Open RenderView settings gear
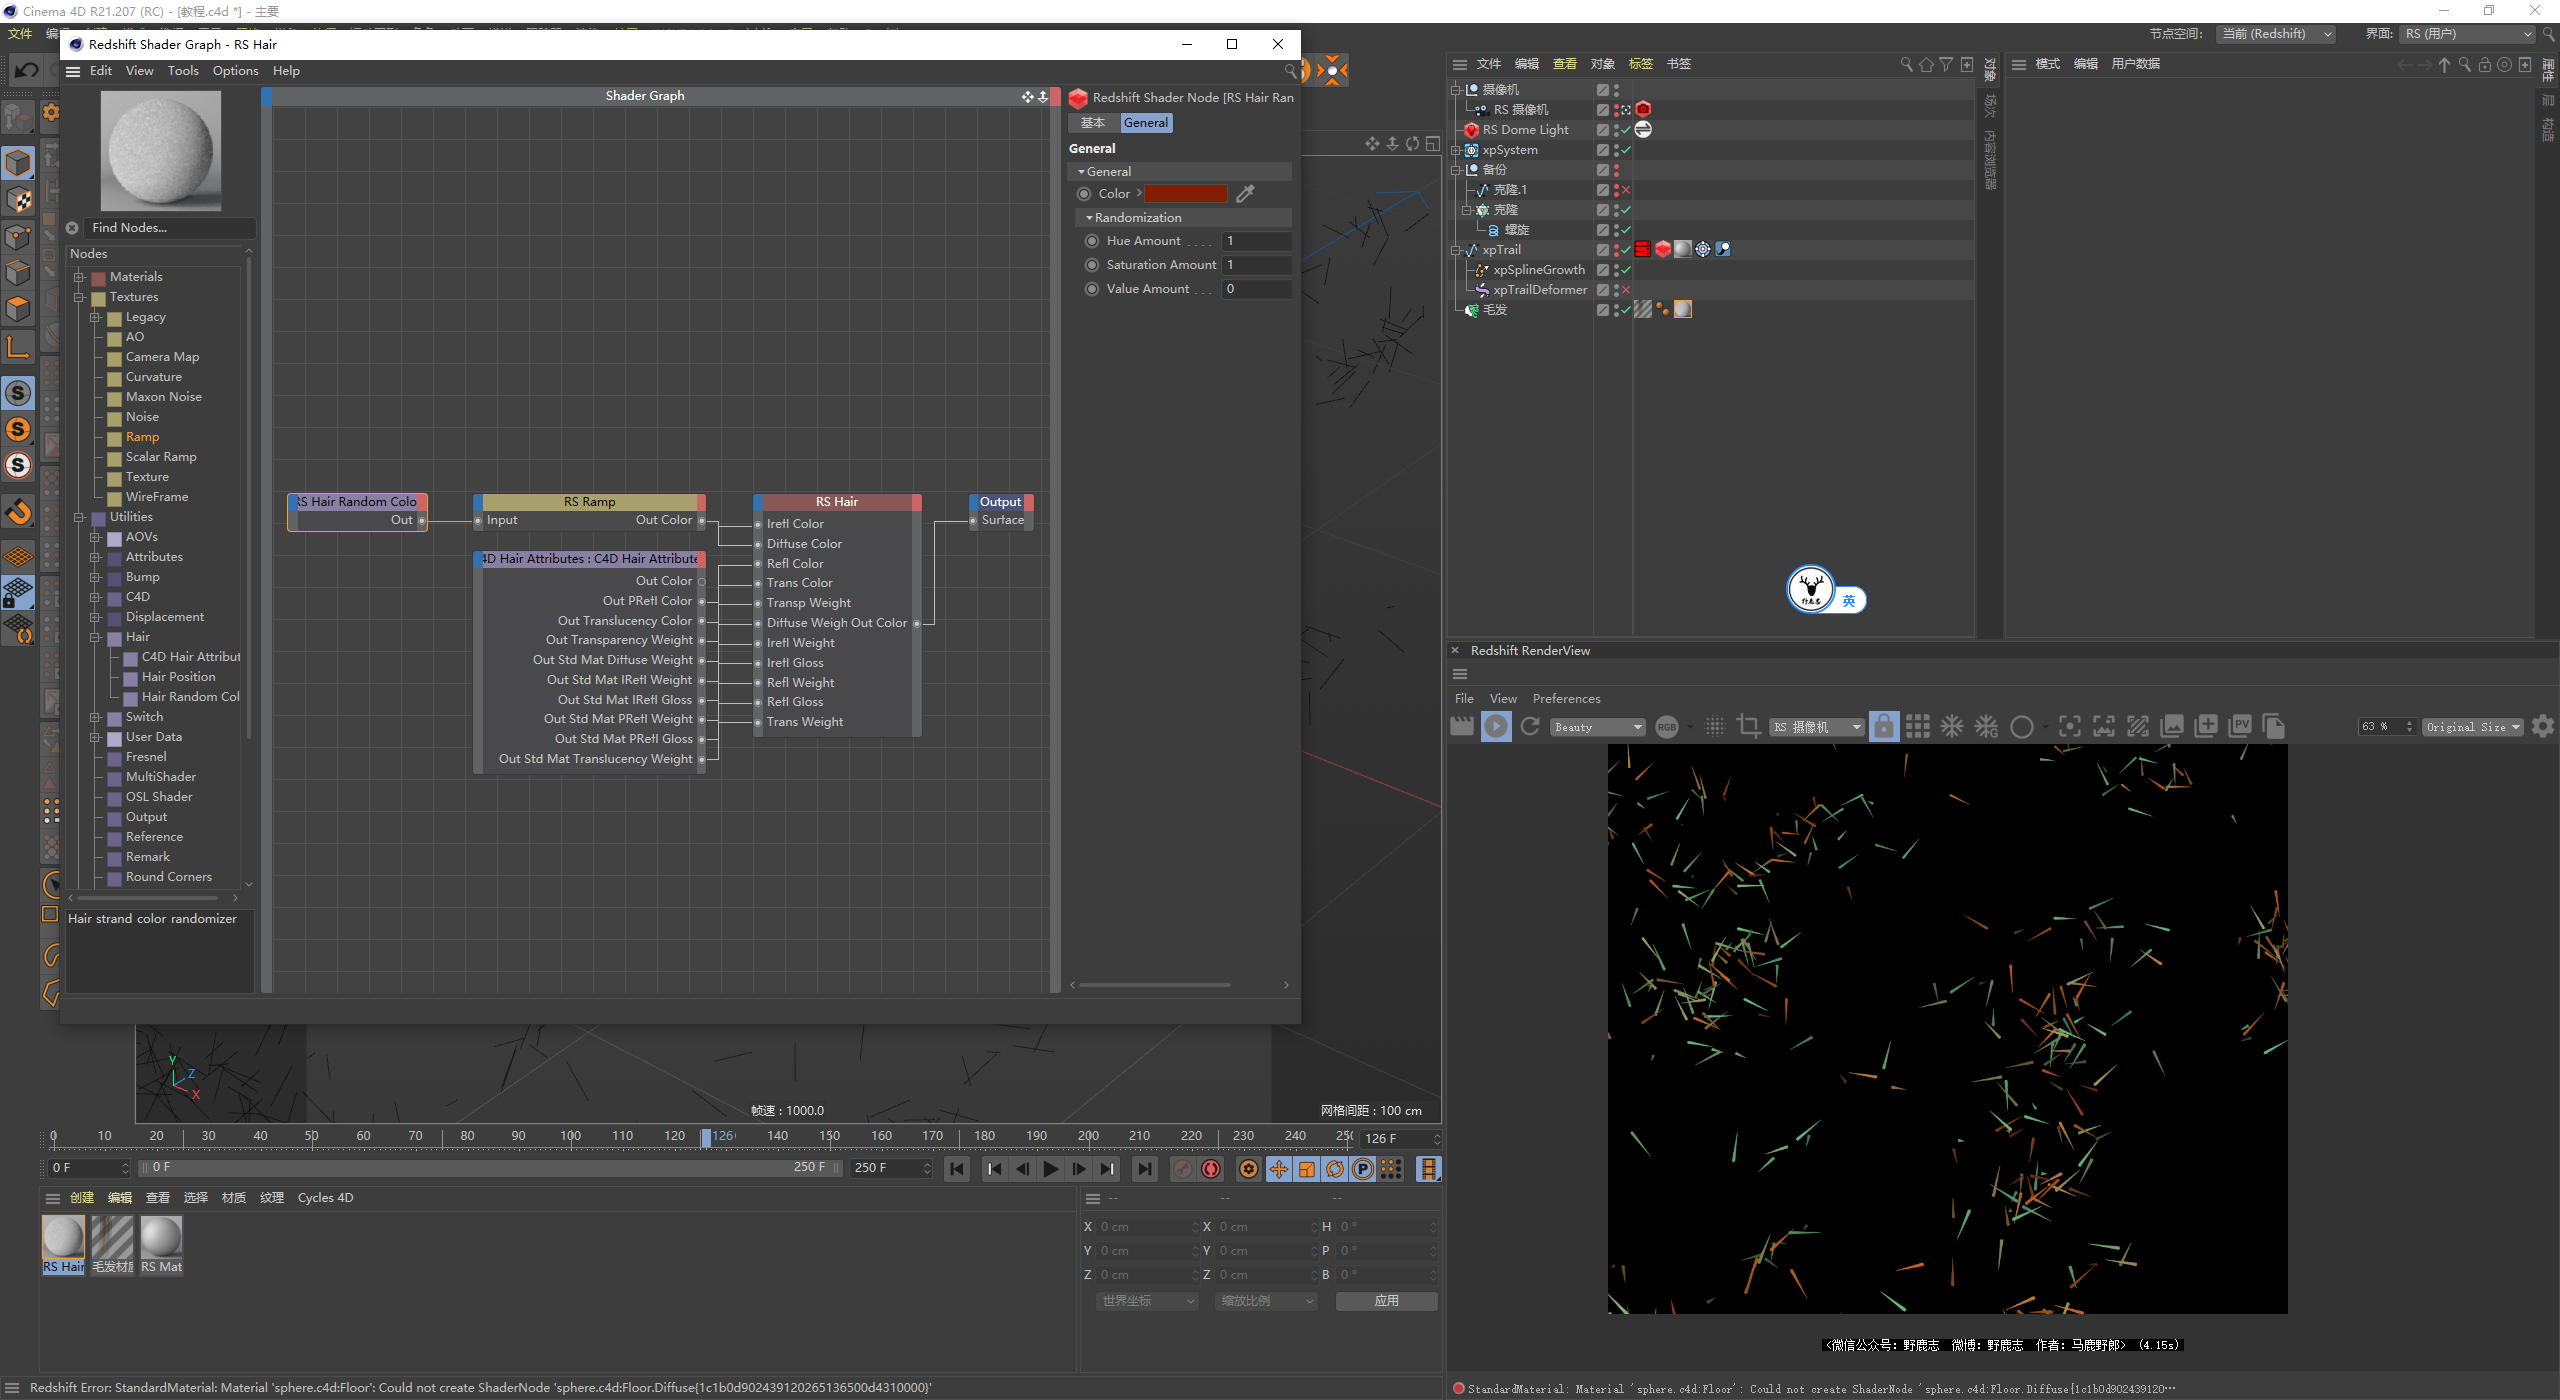2560x1400 pixels. (2542, 727)
